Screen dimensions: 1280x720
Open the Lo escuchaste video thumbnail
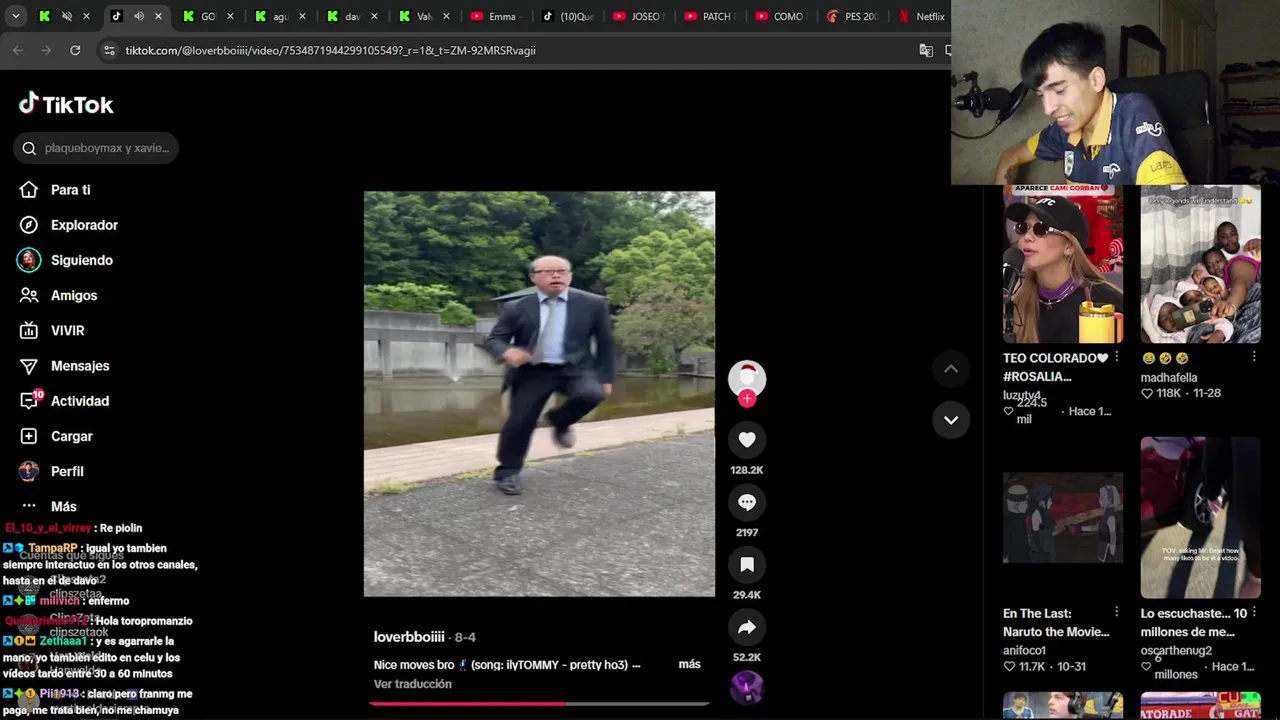[1200, 518]
